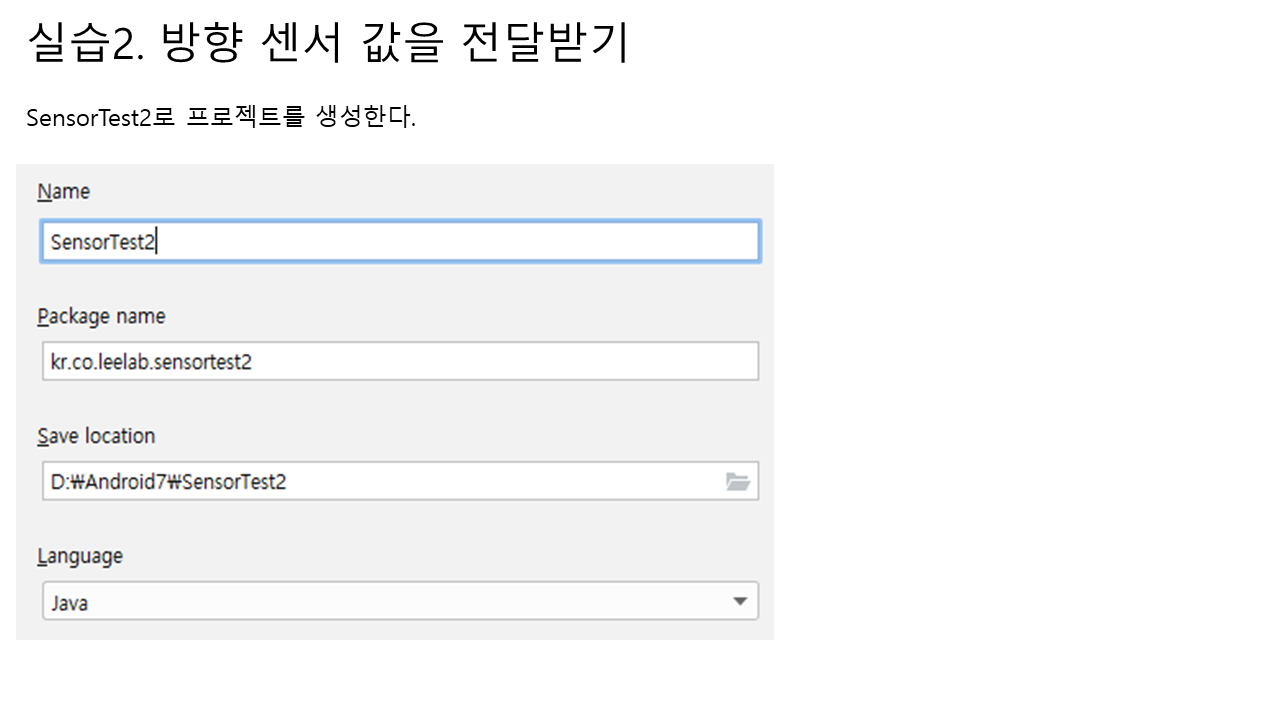Click the kr.co.leelab.sensortest2 package text
The image size is (1280, 720).
151,363
